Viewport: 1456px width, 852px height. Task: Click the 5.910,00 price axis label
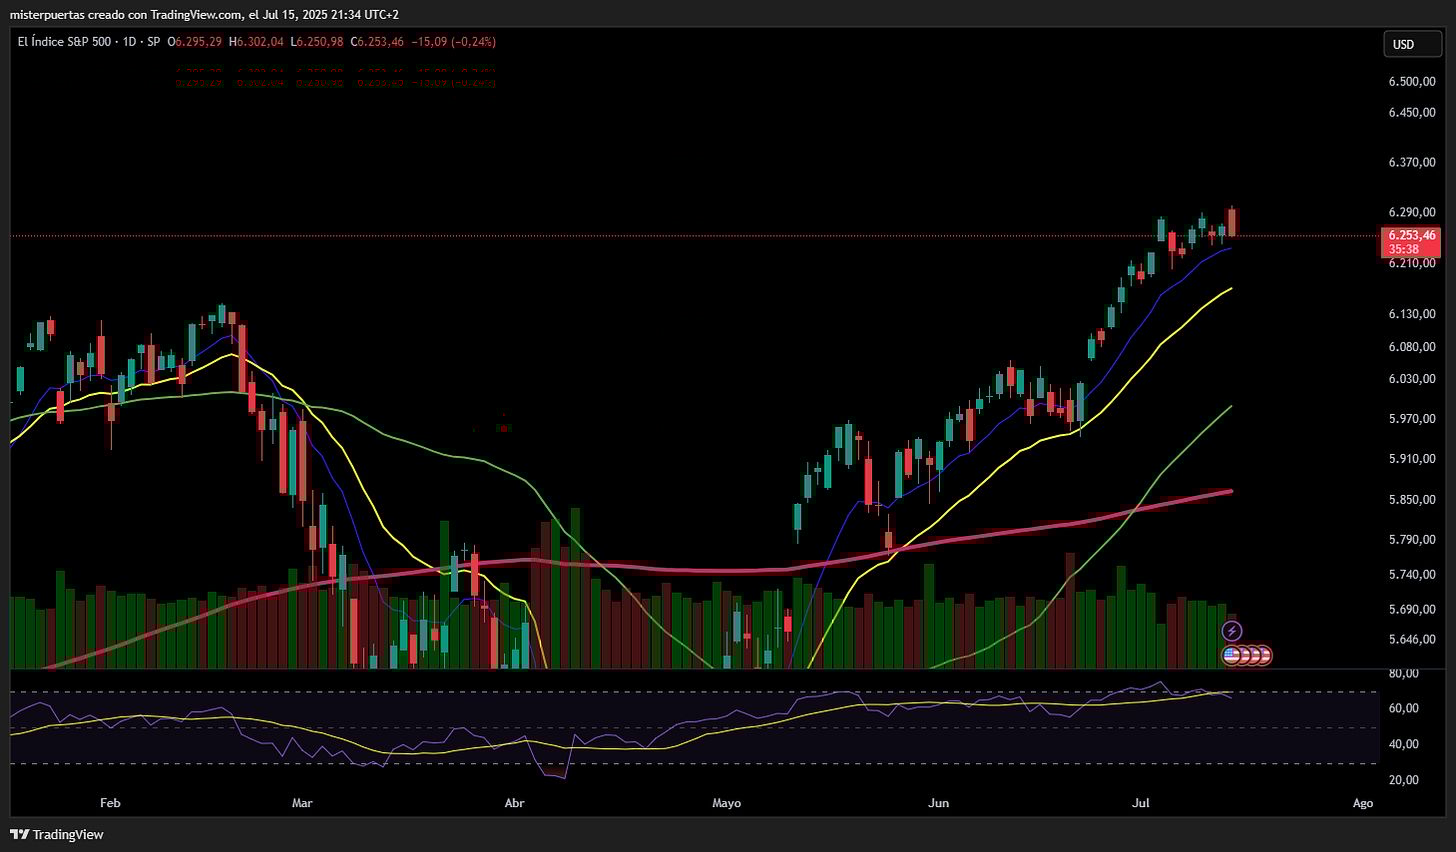(x=1412, y=459)
